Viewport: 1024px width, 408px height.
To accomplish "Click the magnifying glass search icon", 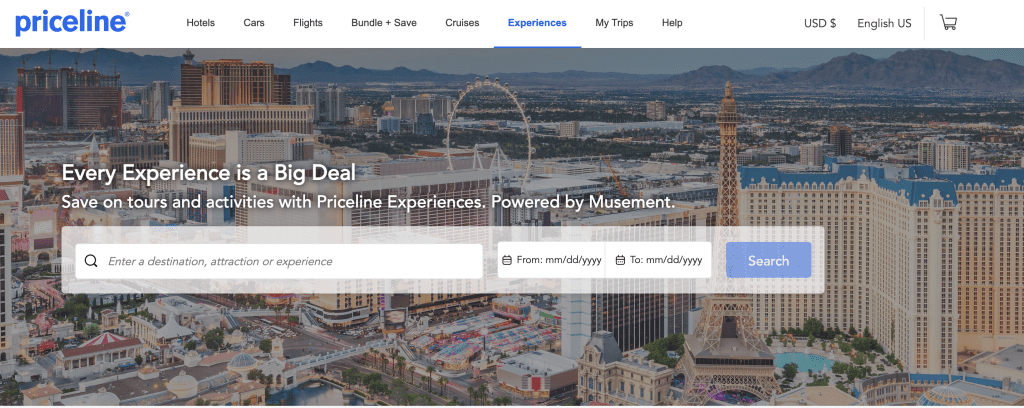I will tap(91, 261).
